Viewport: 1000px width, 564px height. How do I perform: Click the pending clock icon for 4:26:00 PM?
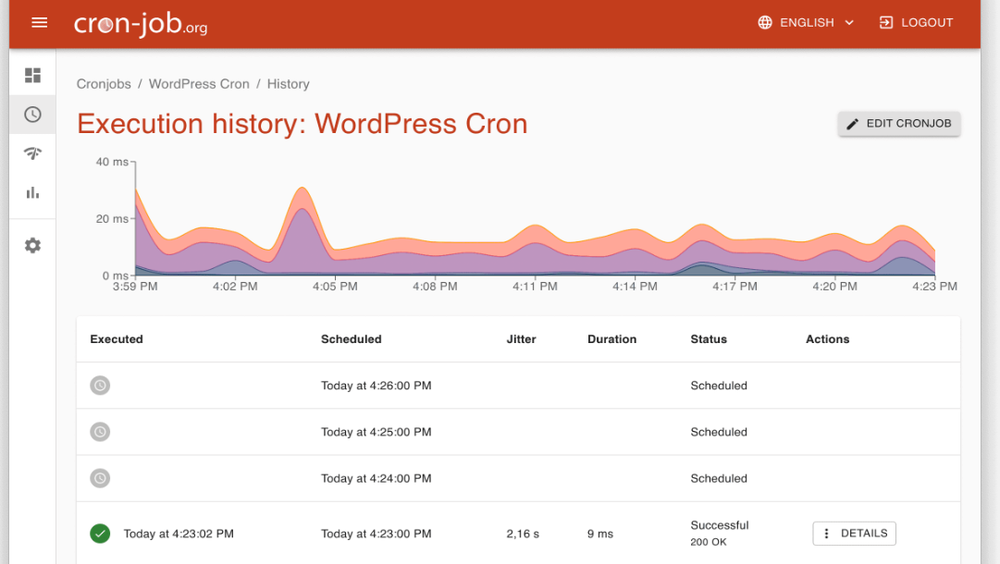tap(99, 385)
